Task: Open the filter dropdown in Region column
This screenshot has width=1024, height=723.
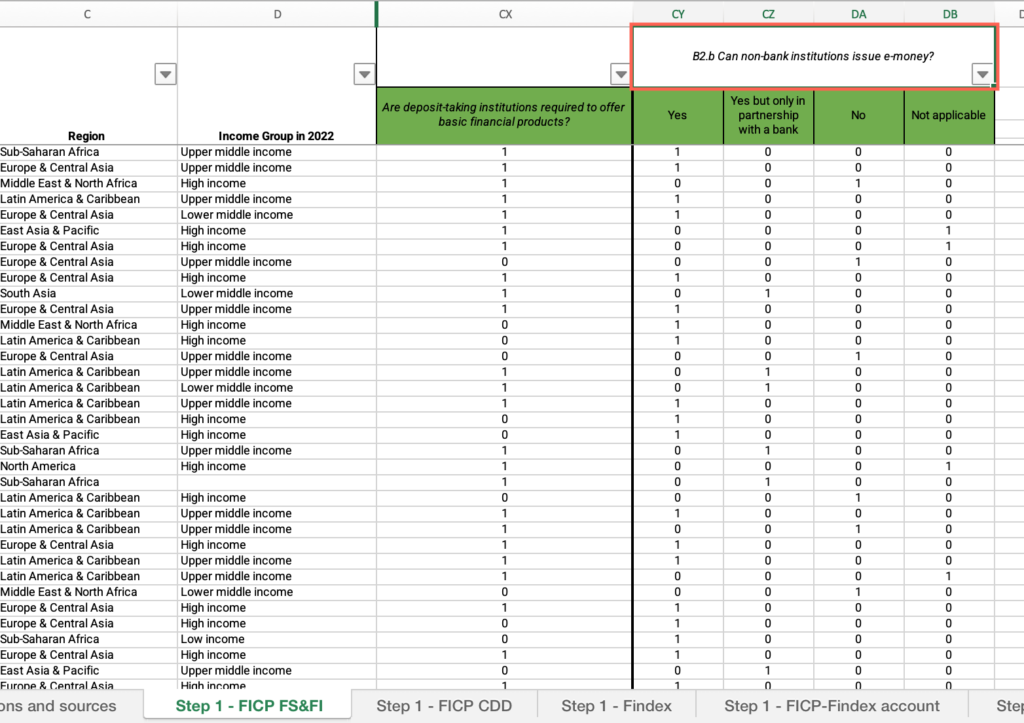Action: [x=166, y=74]
